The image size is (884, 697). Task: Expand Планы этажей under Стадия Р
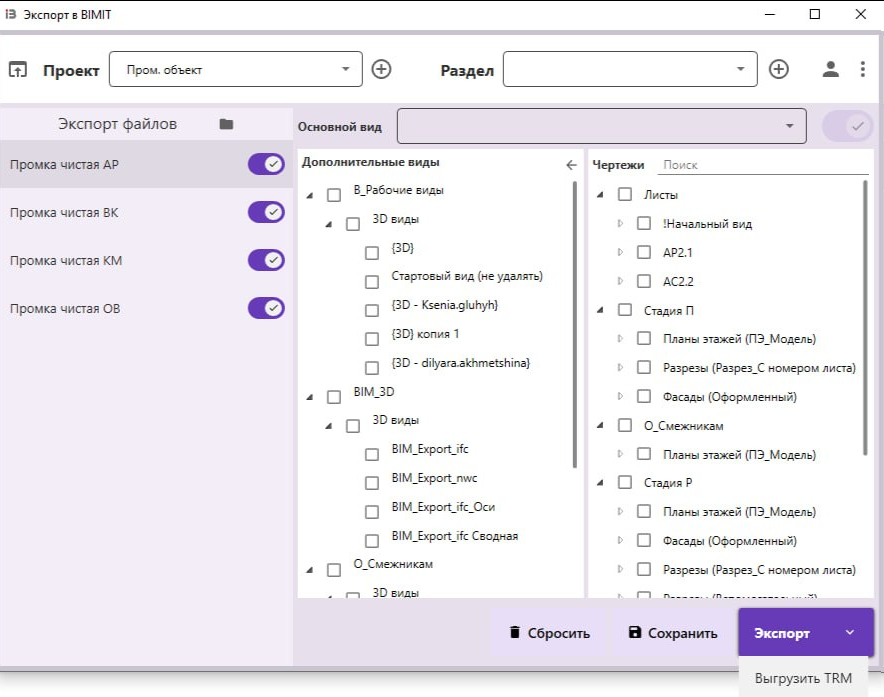[620, 511]
